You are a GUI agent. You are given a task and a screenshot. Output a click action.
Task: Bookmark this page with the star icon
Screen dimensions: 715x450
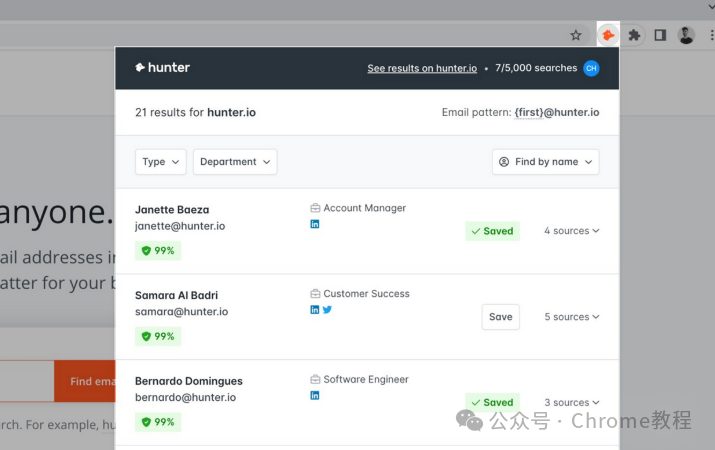pos(576,35)
